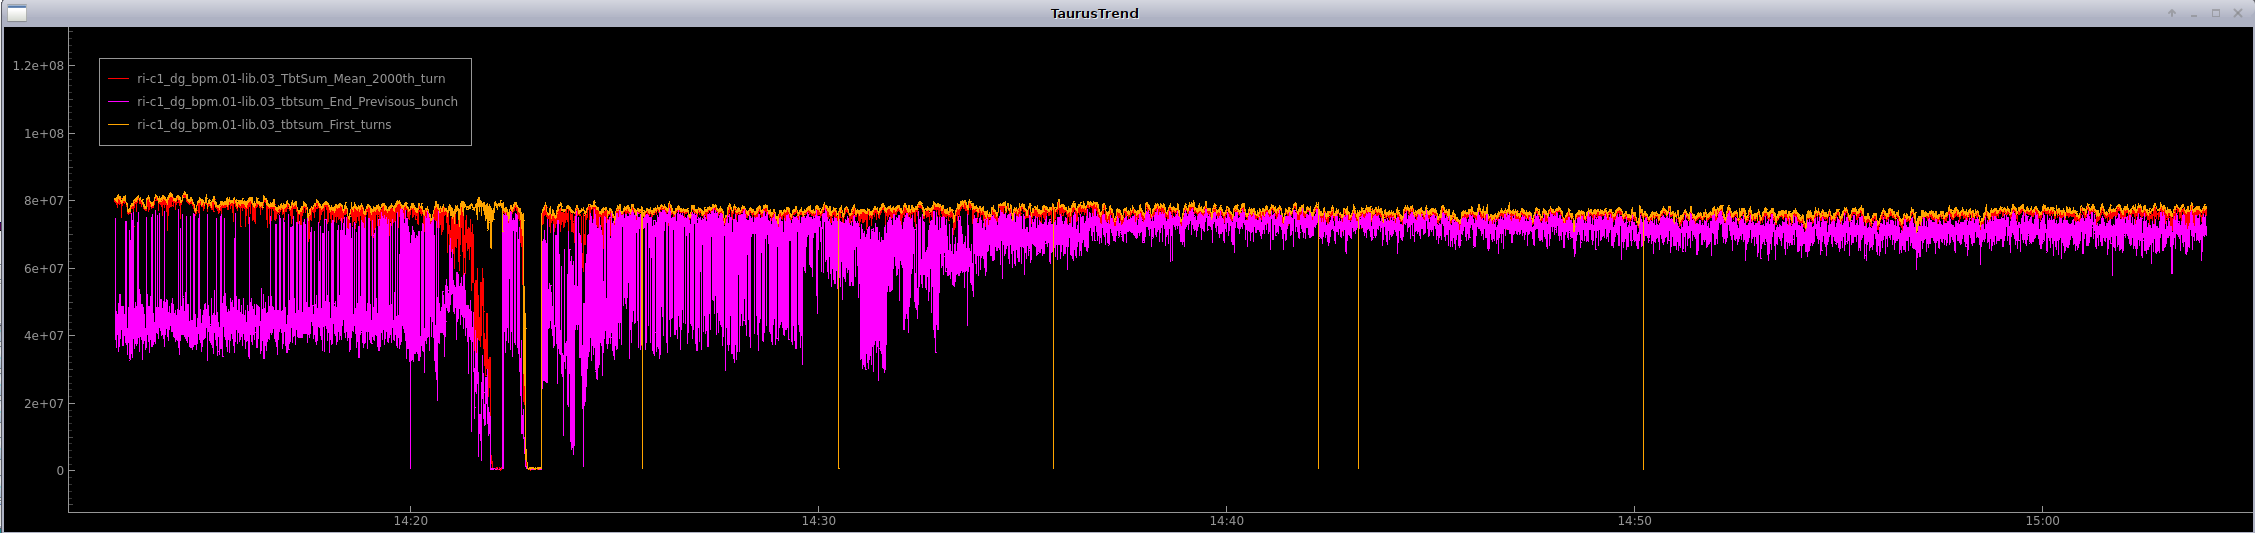Viewport: 2255px width, 533px height.
Task: Minimize the TaurusTrend window
Action: click(x=2194, y=13)
